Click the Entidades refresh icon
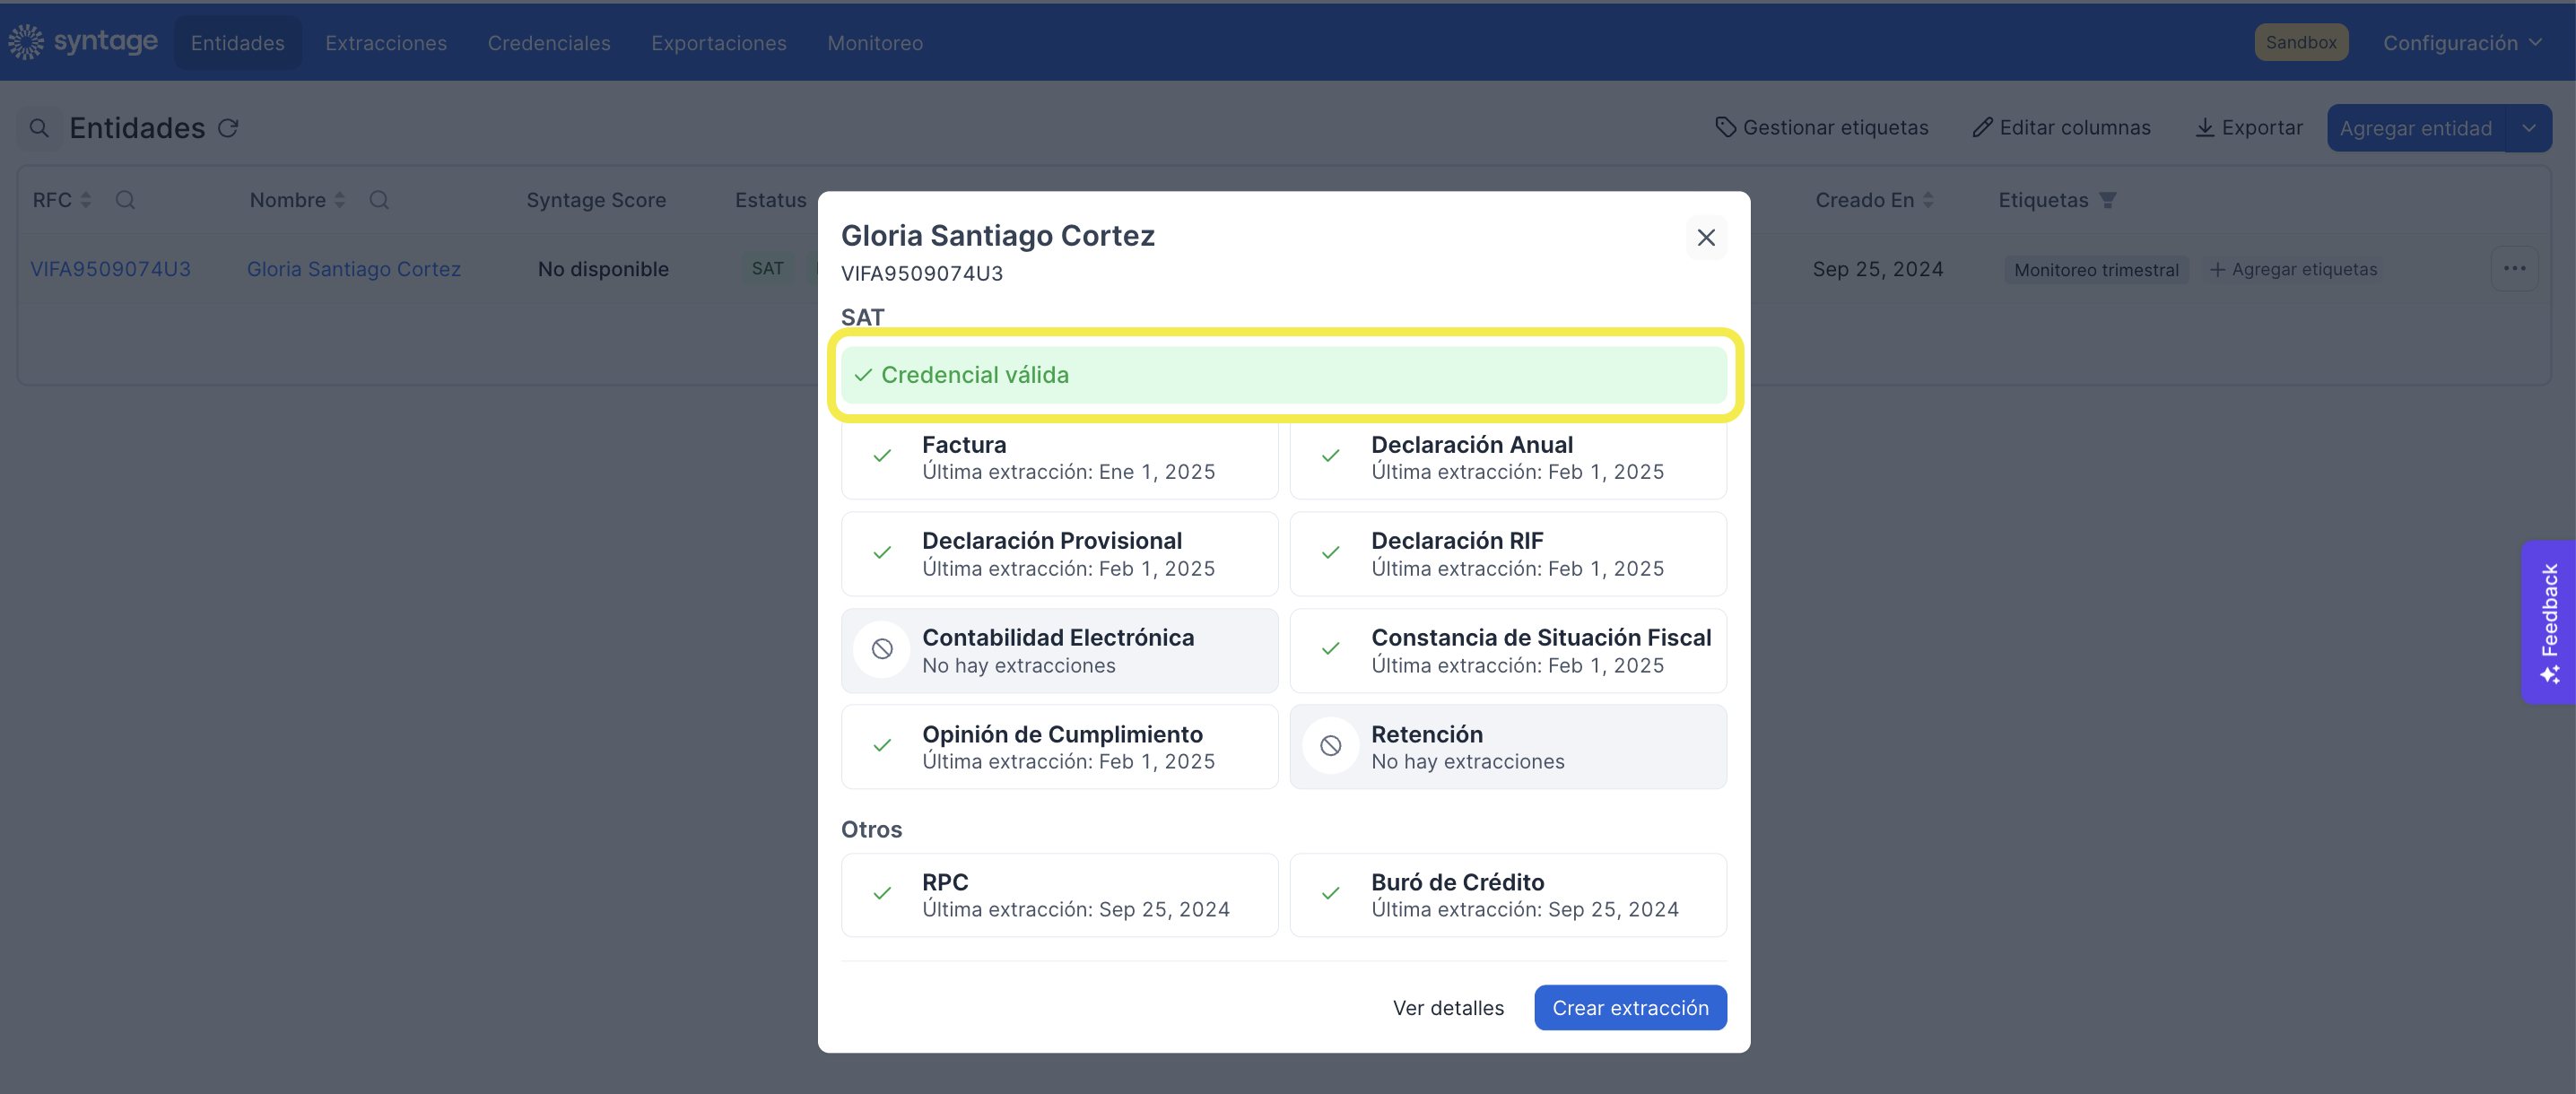 click(228, 128)
